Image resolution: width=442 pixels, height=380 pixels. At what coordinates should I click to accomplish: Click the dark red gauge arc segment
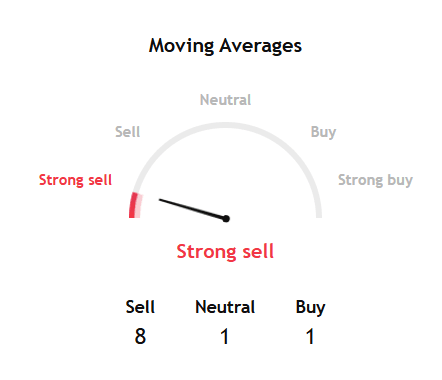tap(133, 205)
